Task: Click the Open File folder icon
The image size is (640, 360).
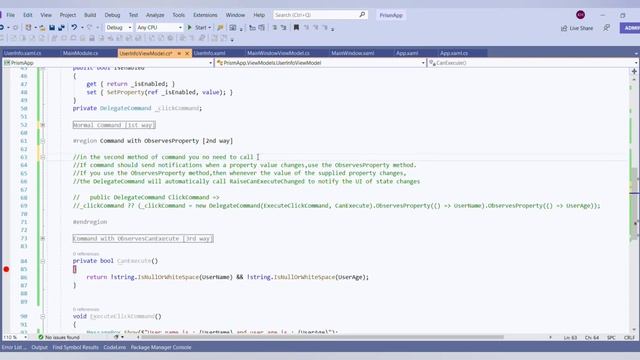Action: coord(42,28)
